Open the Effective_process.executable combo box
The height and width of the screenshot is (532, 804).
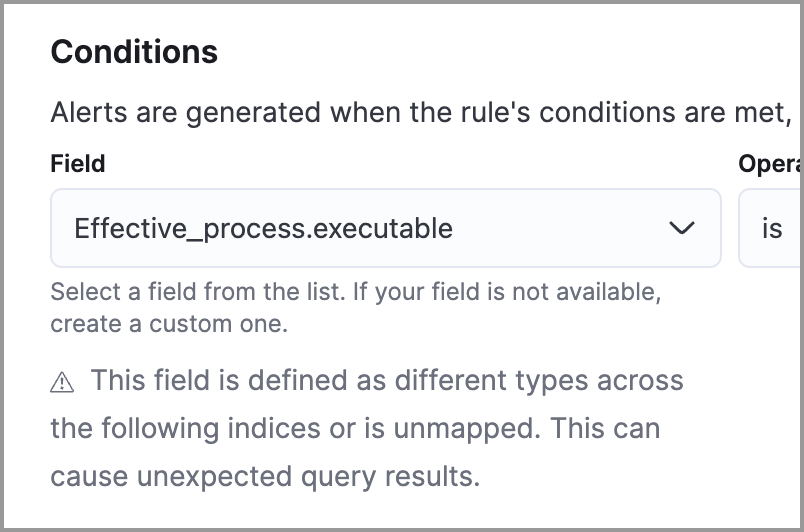360,228
